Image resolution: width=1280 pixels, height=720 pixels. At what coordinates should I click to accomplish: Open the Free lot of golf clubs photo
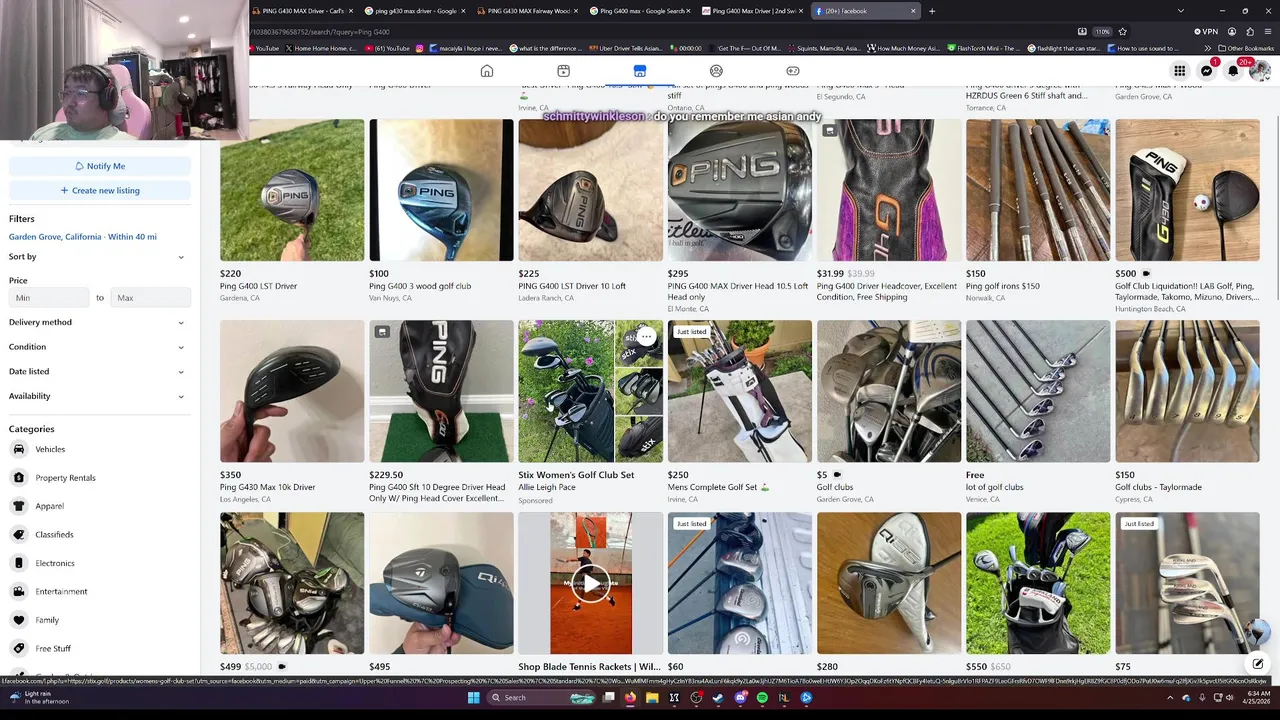[x=1038, y=391]
